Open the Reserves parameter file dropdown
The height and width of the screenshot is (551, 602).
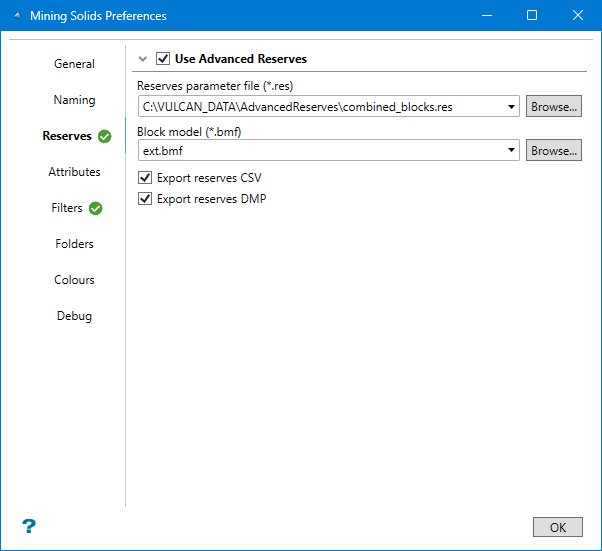tap(512, 107)
